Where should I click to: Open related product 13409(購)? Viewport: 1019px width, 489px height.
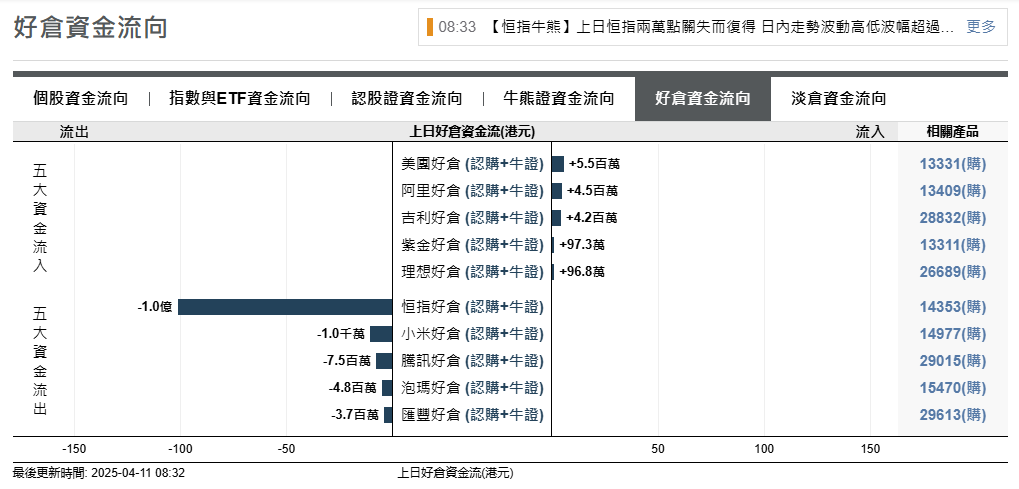point(952,191)
